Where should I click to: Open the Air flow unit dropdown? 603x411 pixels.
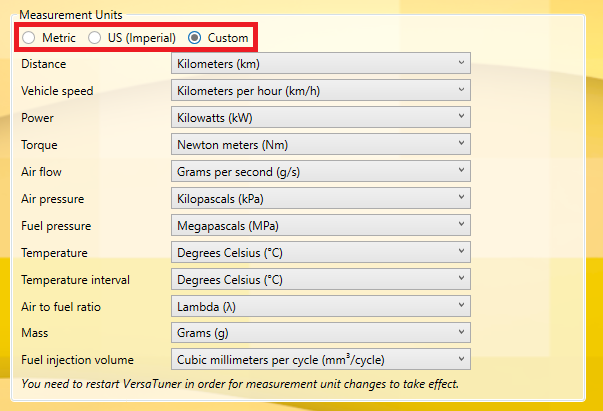321,171
